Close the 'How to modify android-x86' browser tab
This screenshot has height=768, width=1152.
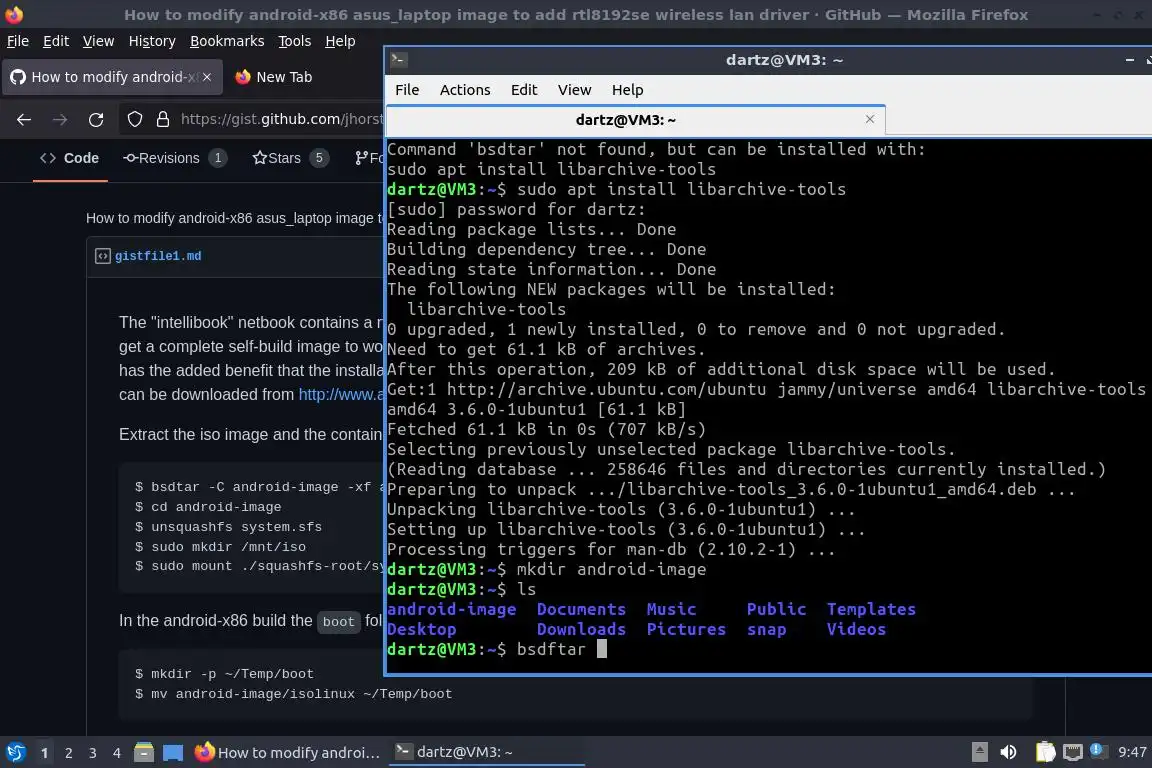click(207, 76)
